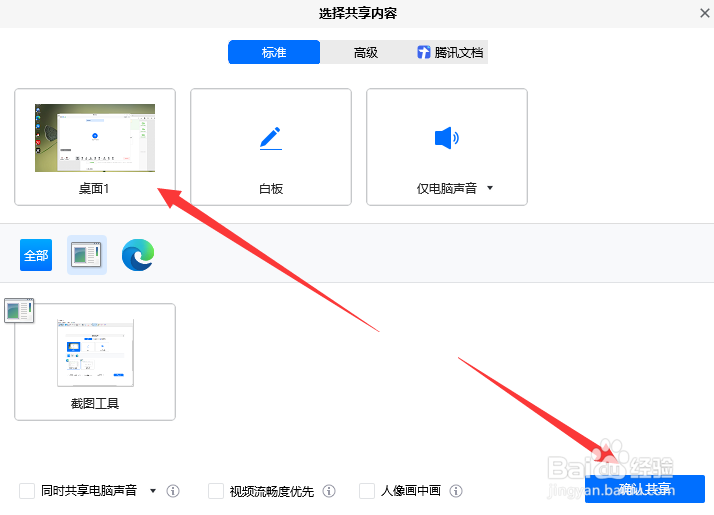Select the speaker icon for computer audio

coord(447,138)
